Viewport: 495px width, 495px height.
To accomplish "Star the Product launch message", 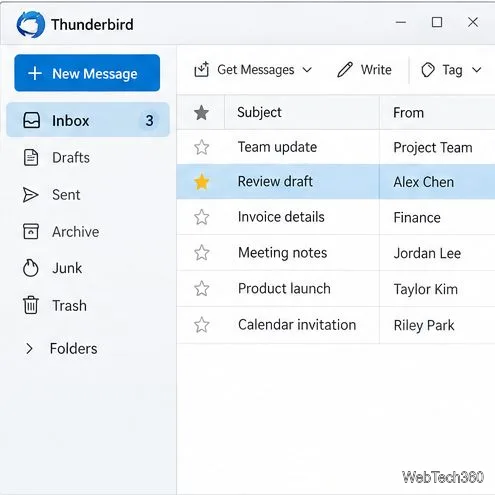I will pos(202,289).
